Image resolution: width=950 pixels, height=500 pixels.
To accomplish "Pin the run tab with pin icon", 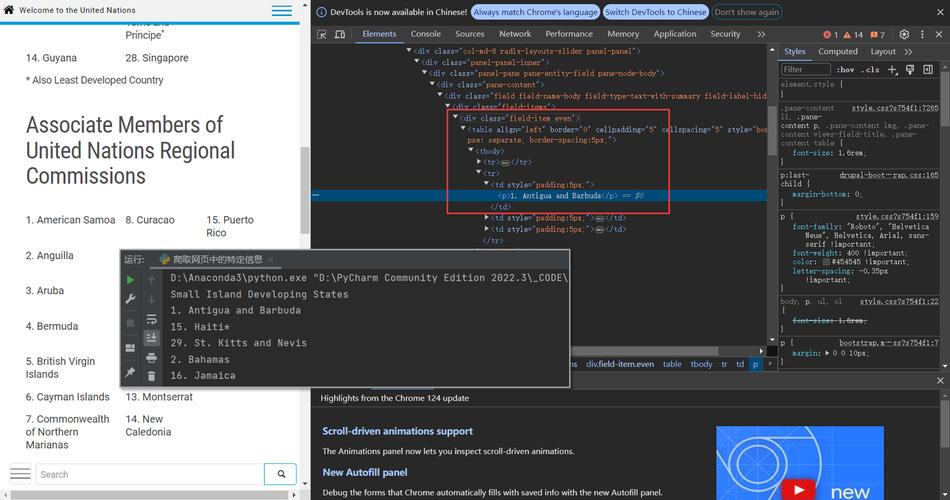I will pyautogui.click(x=130, y=372).
